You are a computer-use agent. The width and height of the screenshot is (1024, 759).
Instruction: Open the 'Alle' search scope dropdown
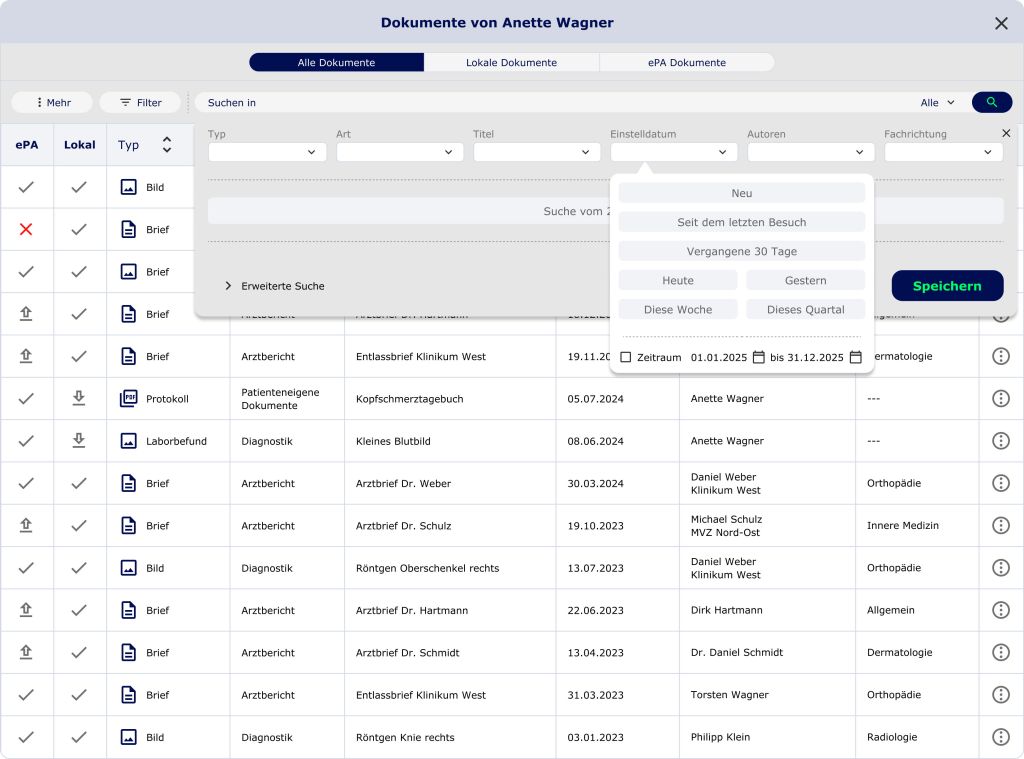coord(937,102)
